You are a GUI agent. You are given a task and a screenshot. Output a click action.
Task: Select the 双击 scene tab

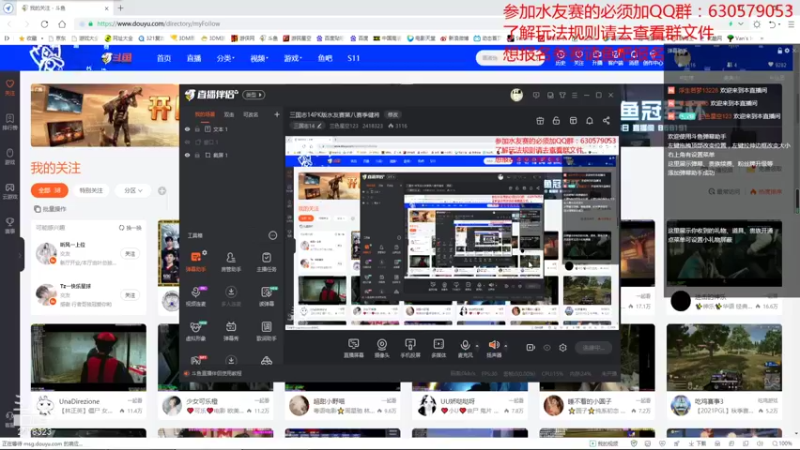click(x=229, y=114)
